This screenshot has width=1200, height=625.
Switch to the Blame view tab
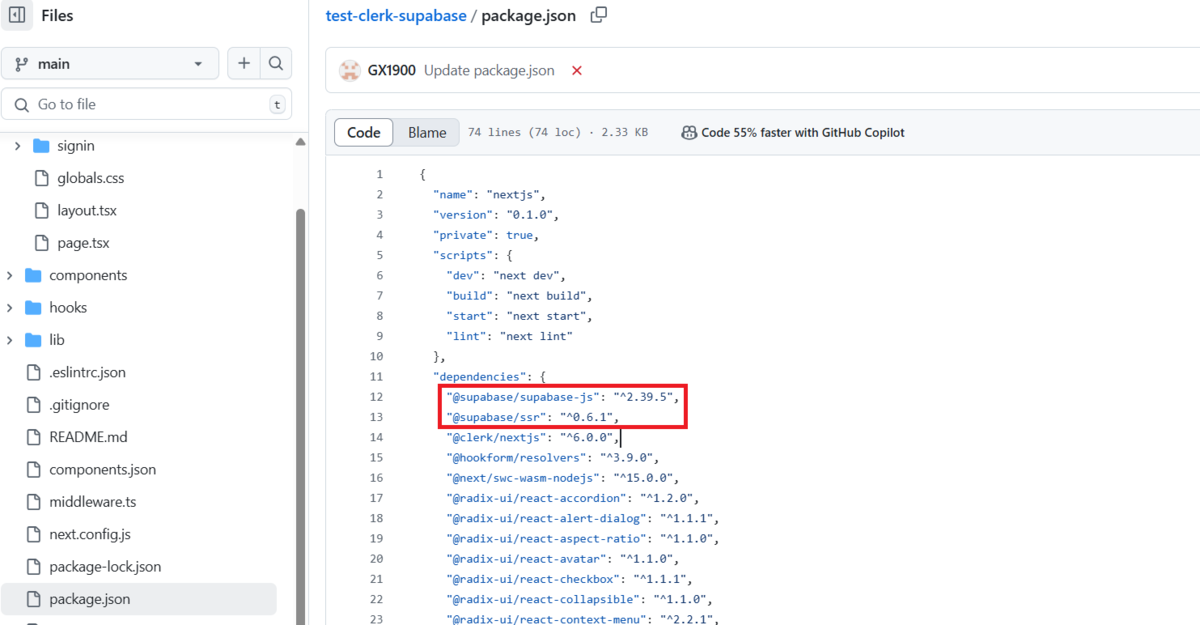427,132
